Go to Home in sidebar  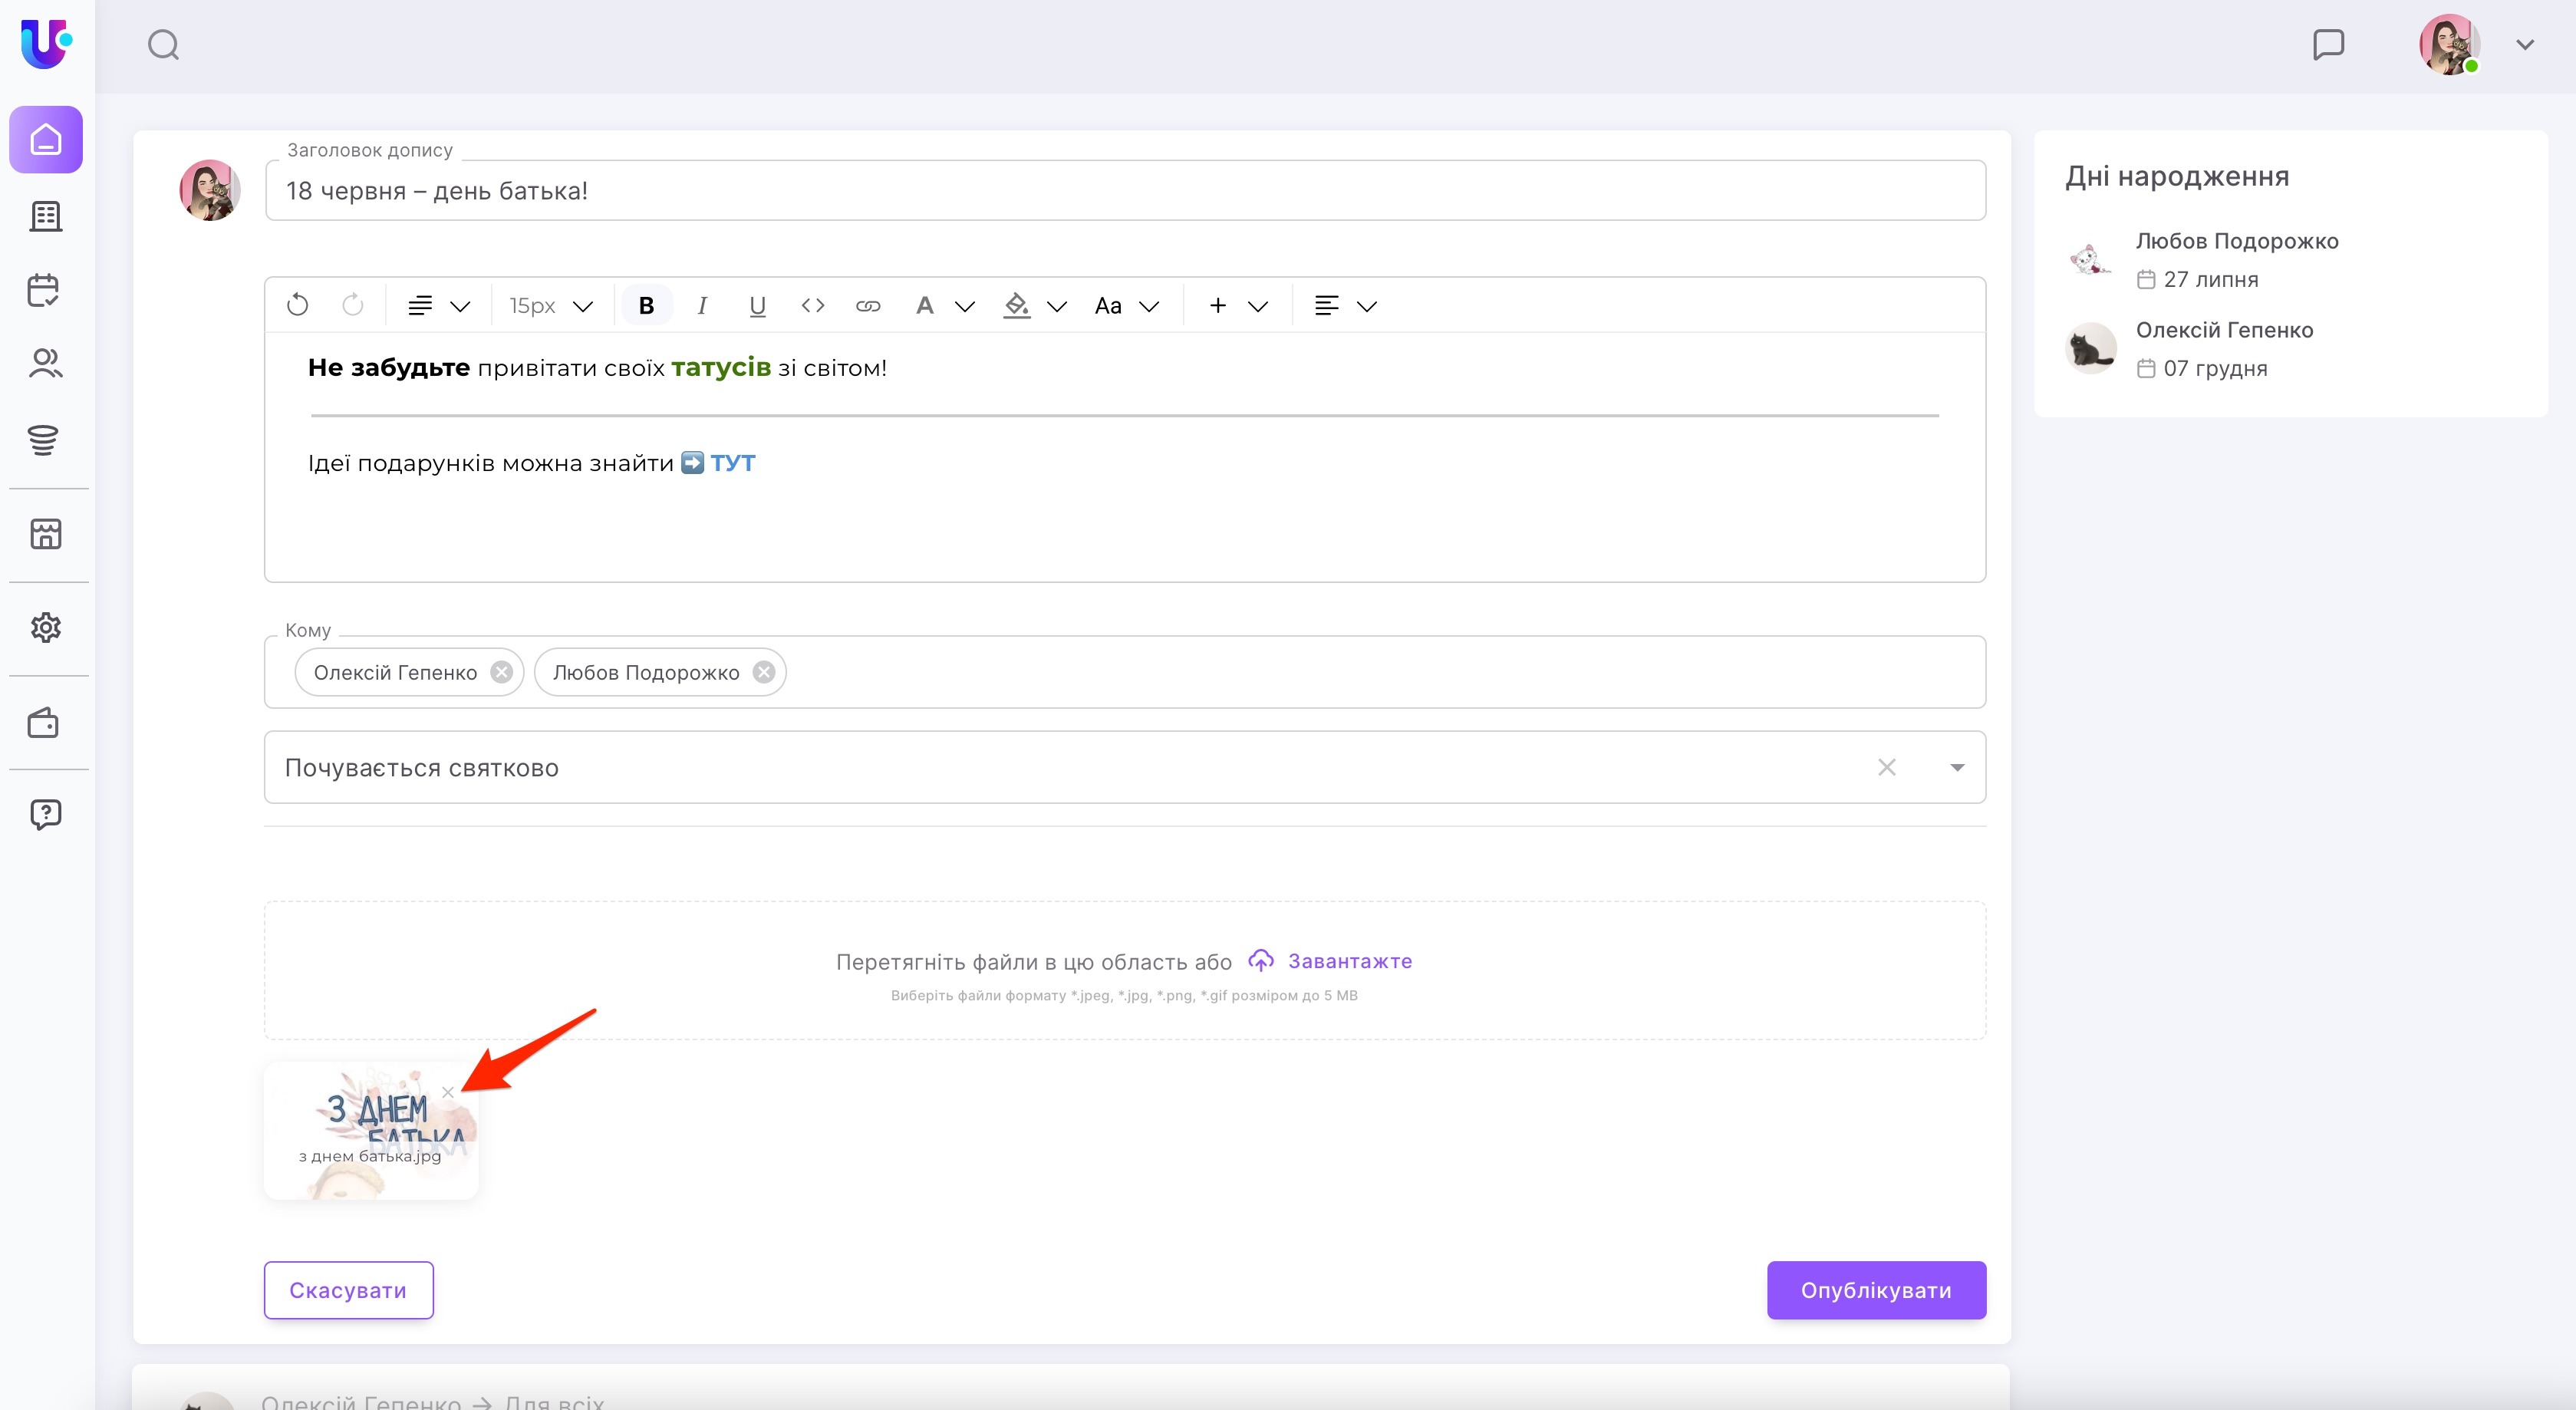46,140
